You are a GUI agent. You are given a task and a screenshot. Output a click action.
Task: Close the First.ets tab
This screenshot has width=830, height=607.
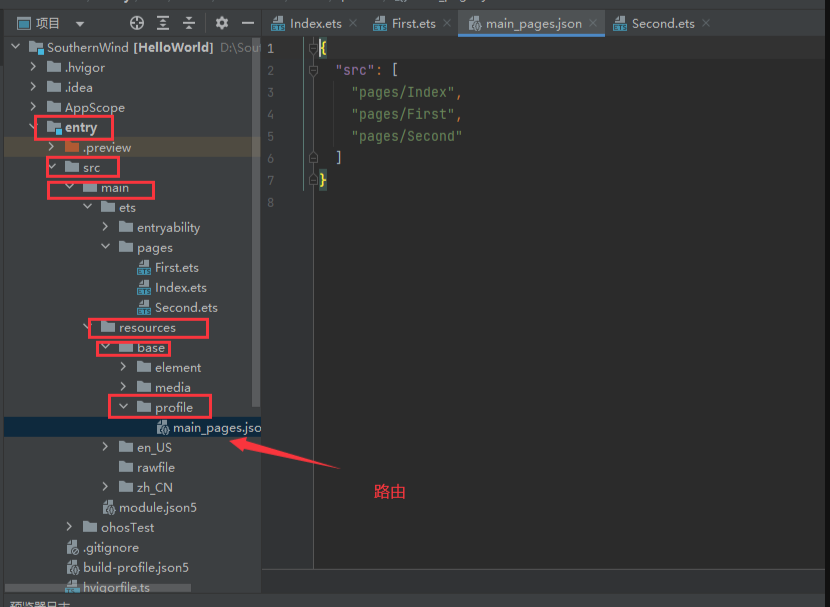tap(447, 23)
